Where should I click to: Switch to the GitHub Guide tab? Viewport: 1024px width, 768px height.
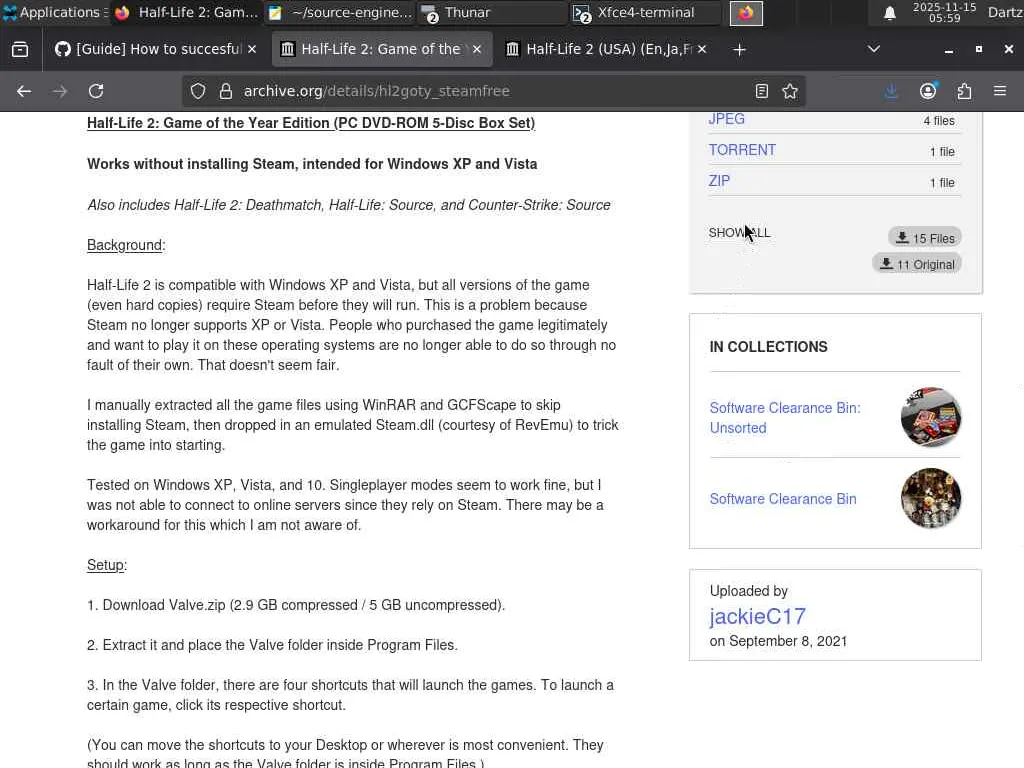(155, 50)
